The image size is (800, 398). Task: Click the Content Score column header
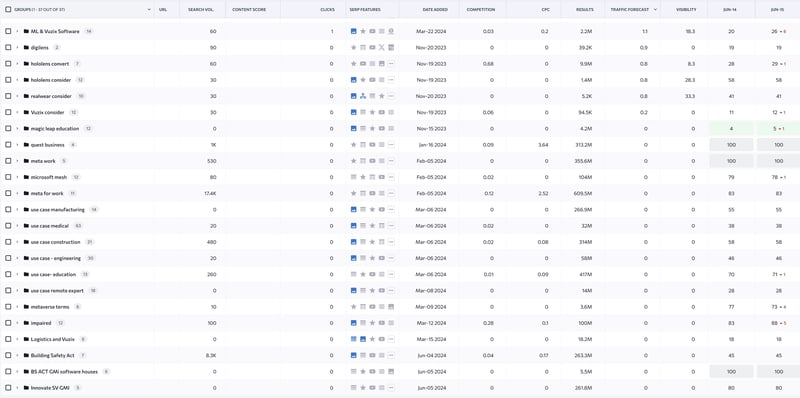tap(249, 10)
